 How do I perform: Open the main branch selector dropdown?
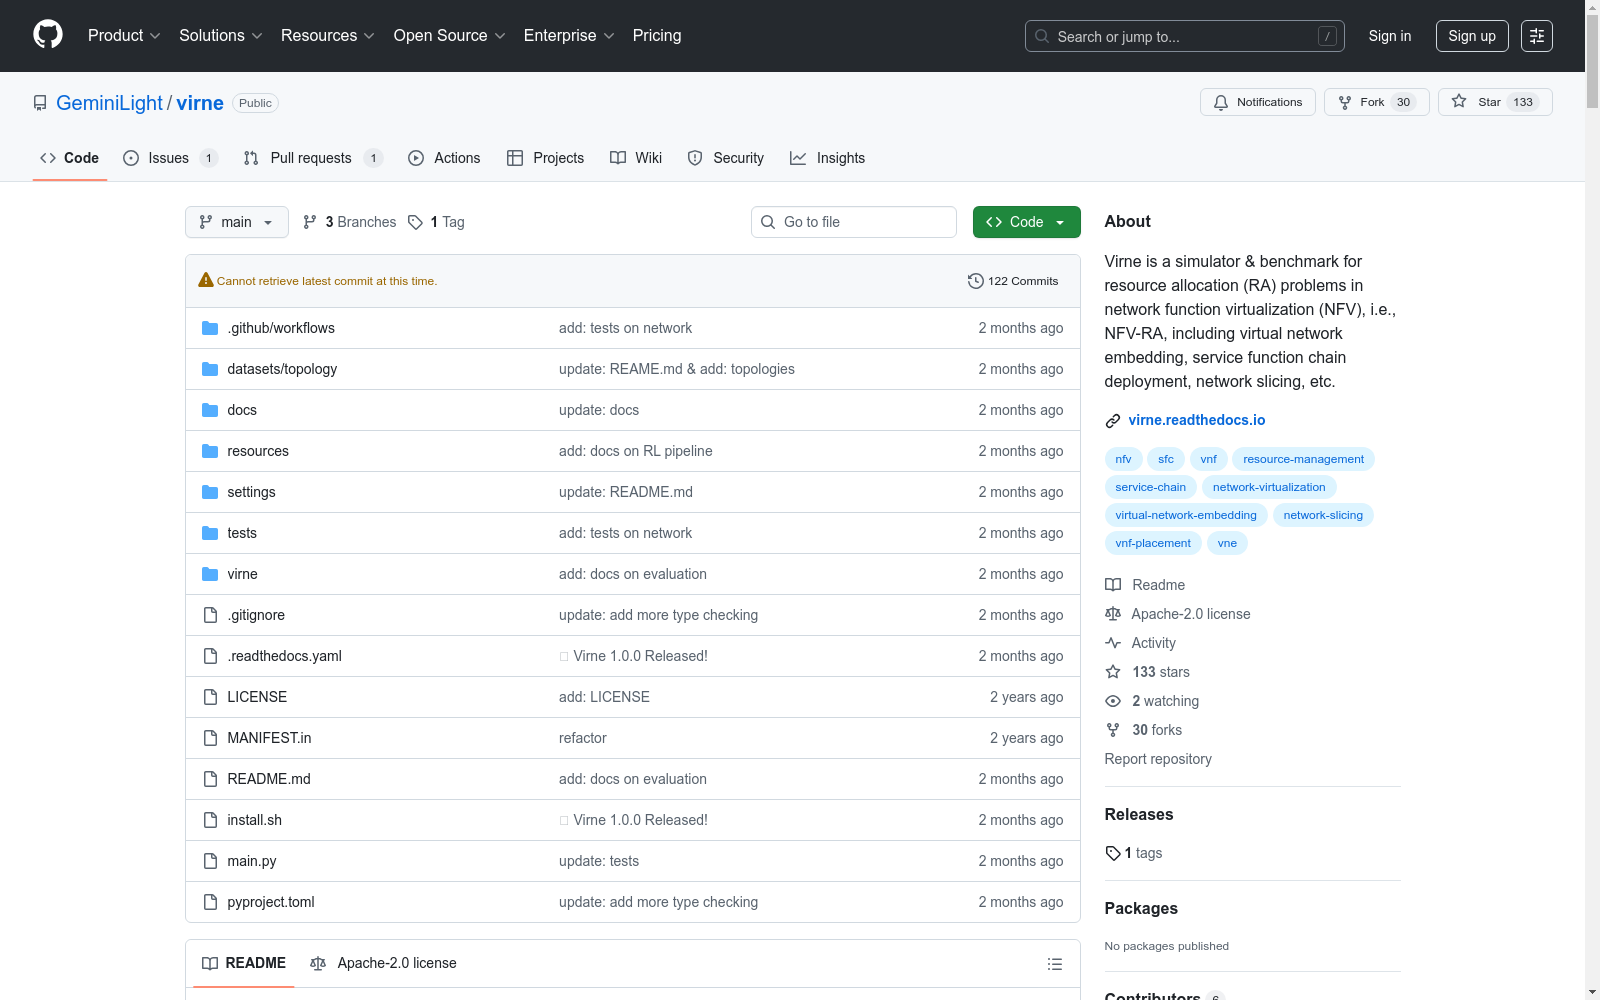237,222
